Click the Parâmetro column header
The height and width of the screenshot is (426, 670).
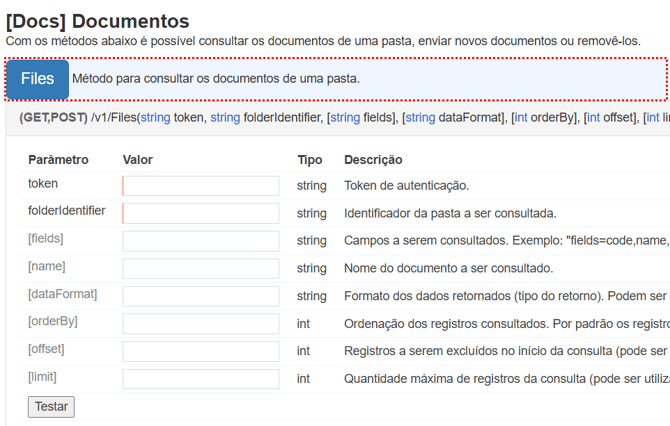click(58, 160)
